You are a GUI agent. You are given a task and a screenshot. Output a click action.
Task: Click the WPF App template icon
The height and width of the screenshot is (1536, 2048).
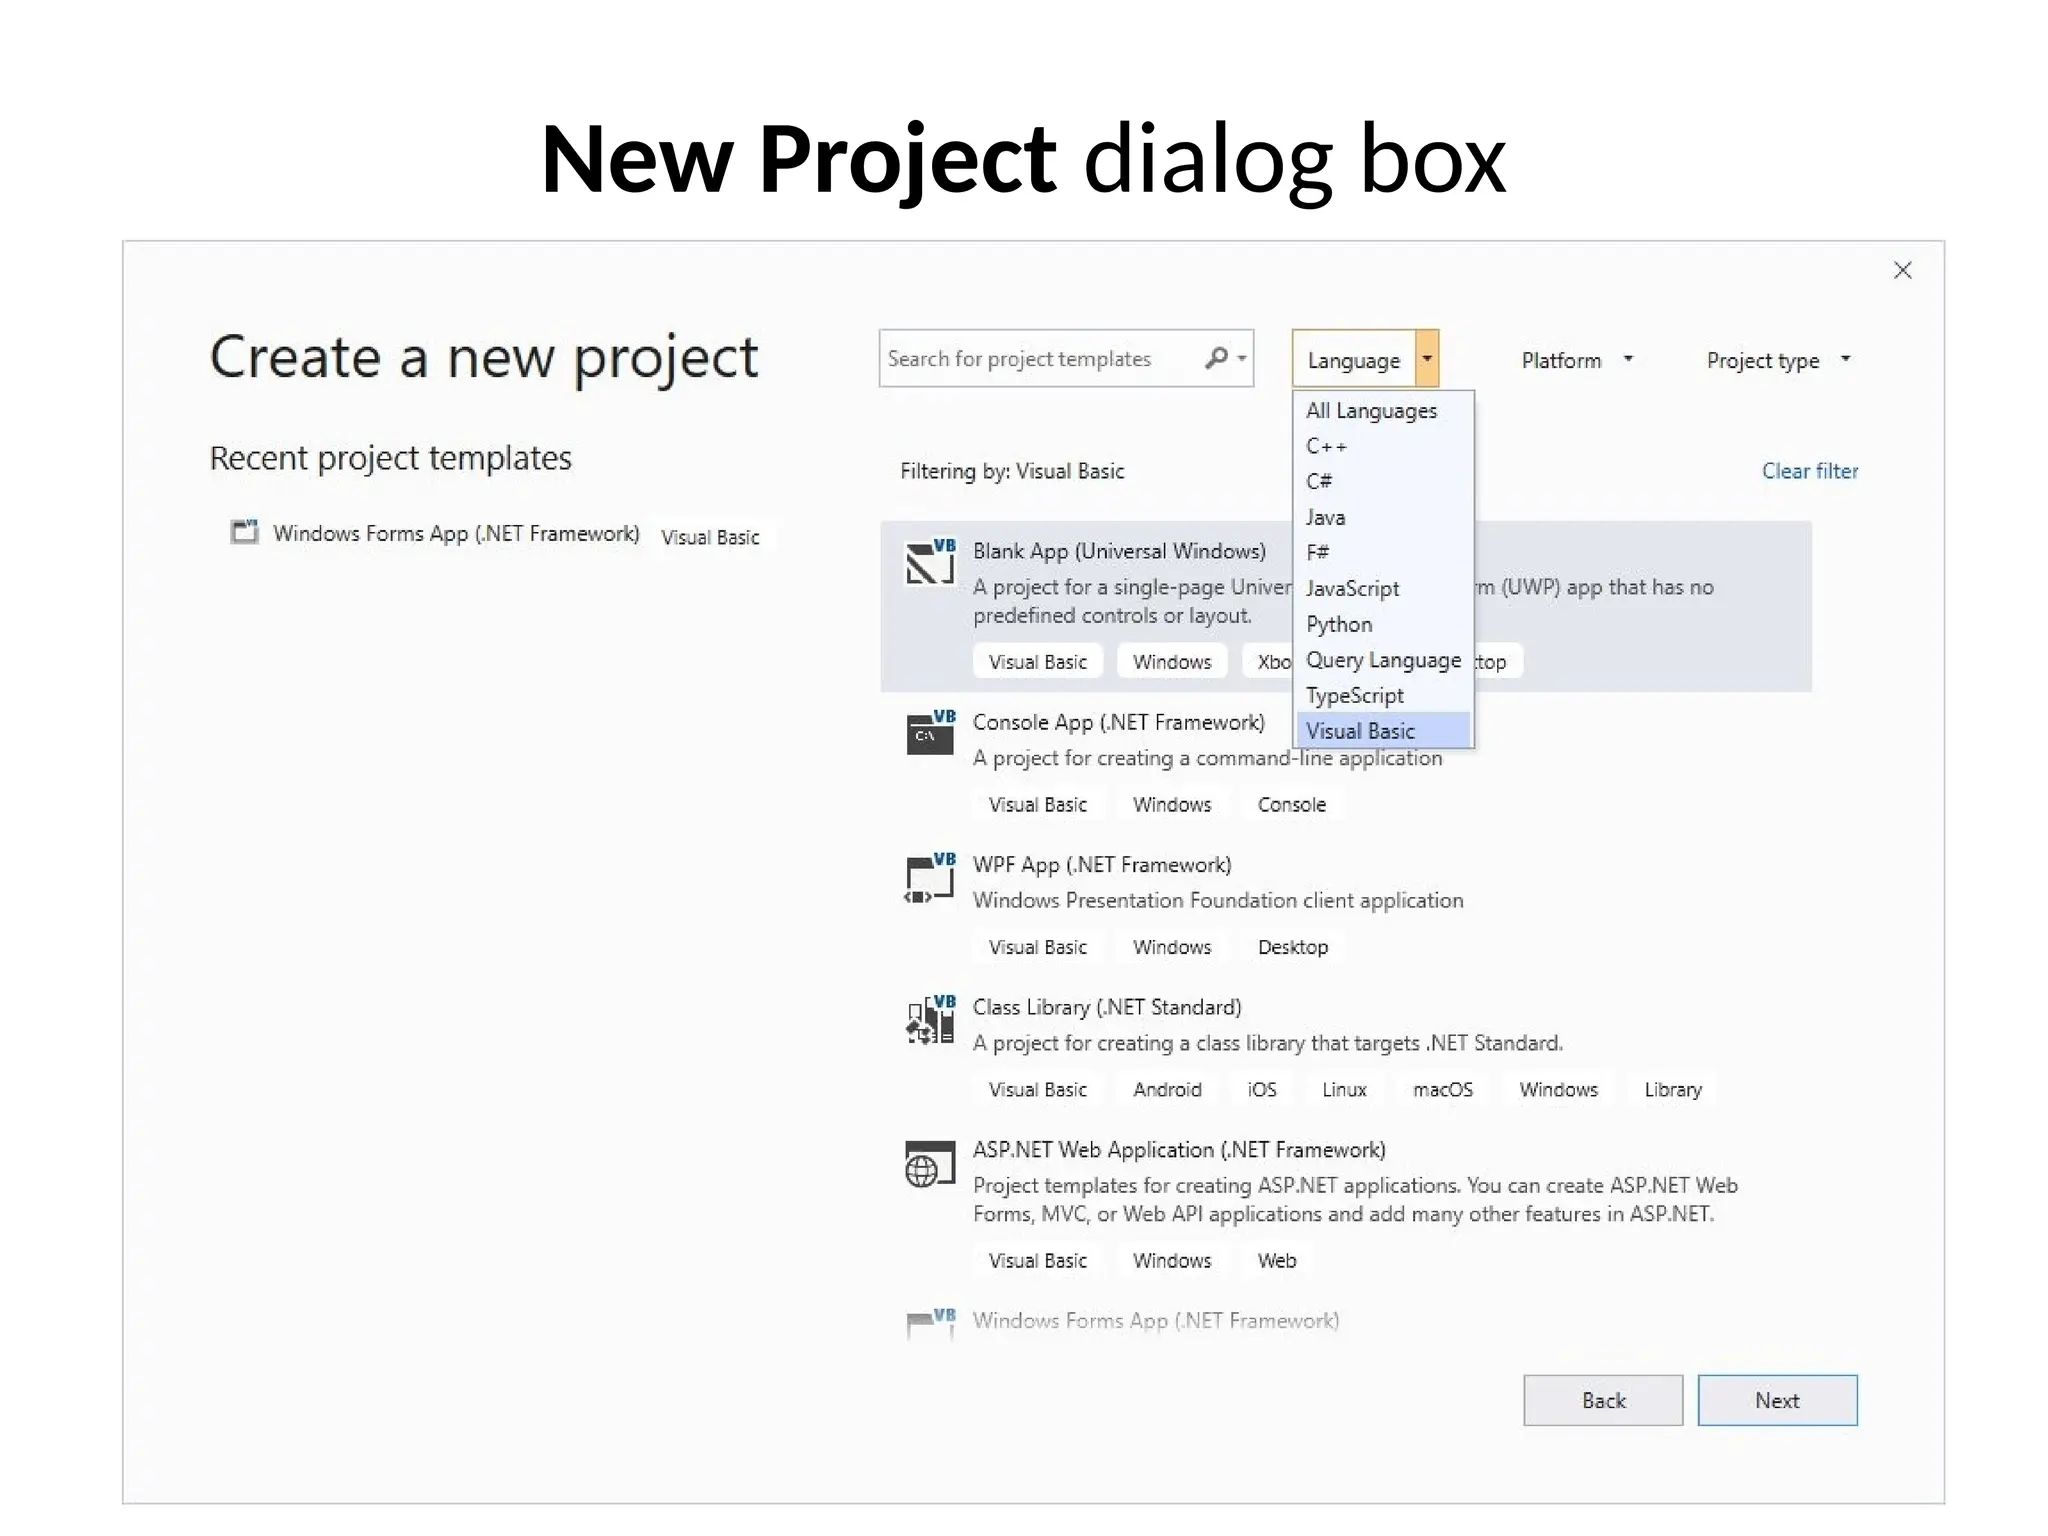[x=929, y=878]
